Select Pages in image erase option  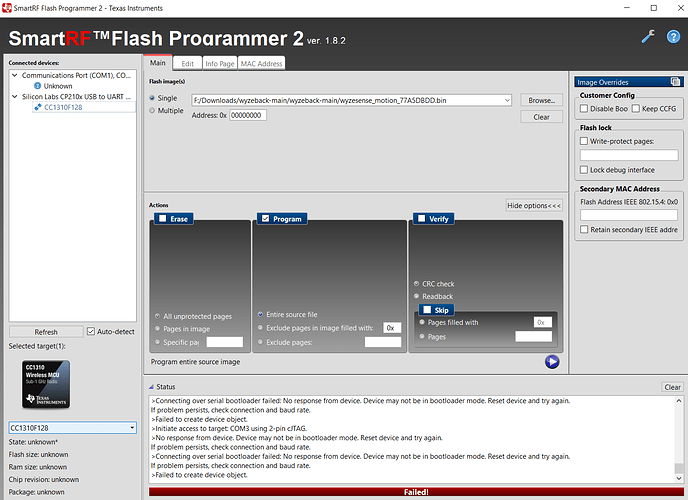(157, 329)
